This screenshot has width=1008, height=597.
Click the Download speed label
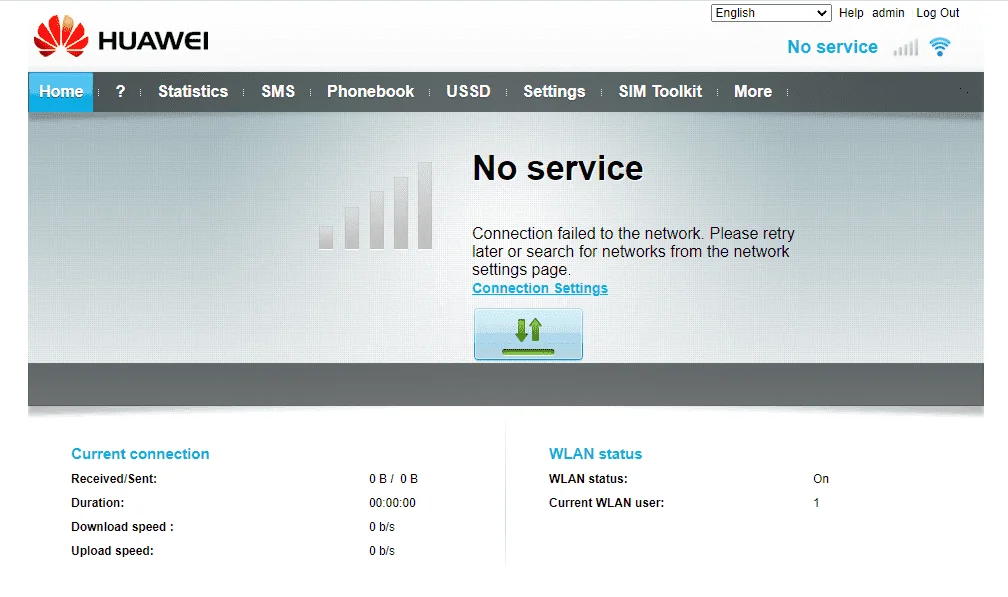click(x=122, y=527)
